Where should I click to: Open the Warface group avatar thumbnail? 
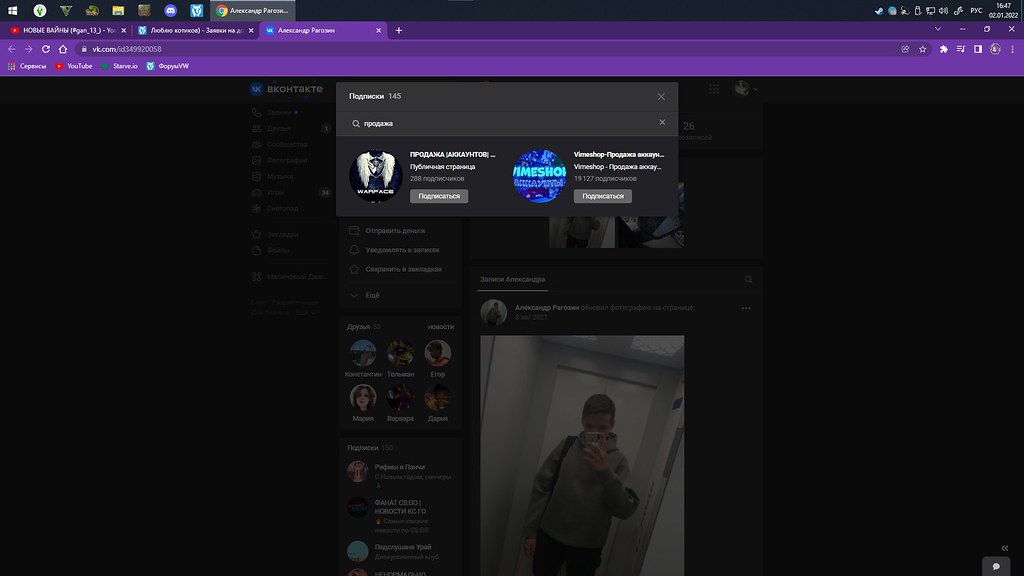click(376, 176)
